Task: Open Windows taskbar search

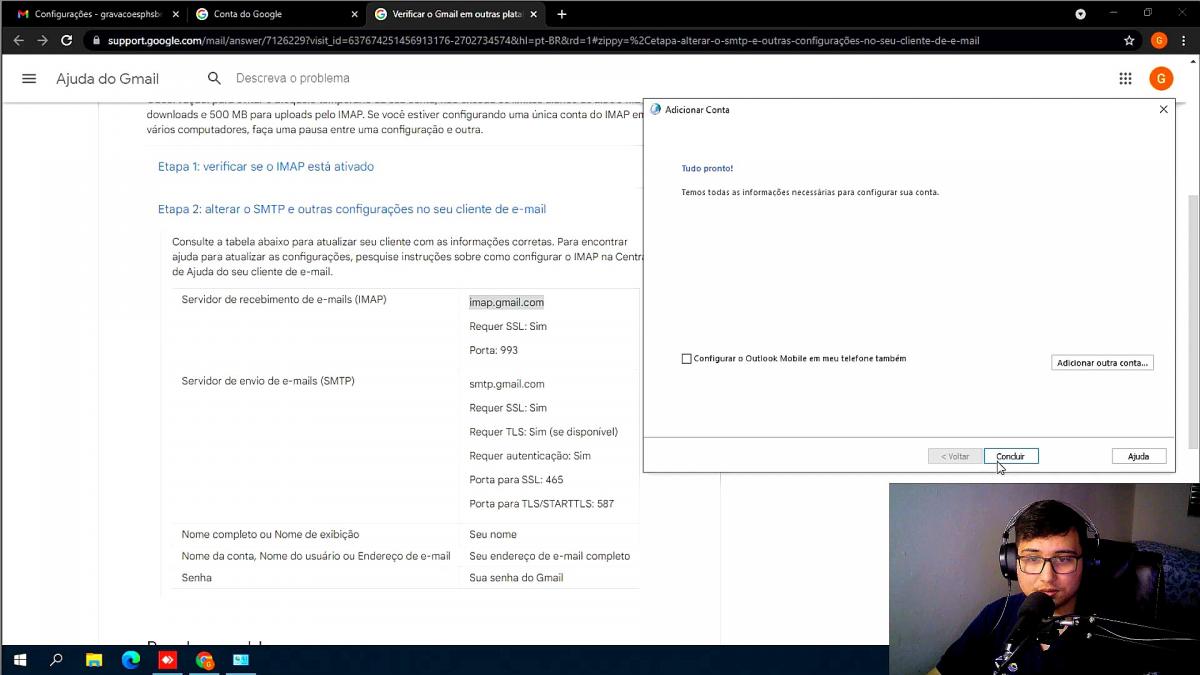Action: point(56,660)
